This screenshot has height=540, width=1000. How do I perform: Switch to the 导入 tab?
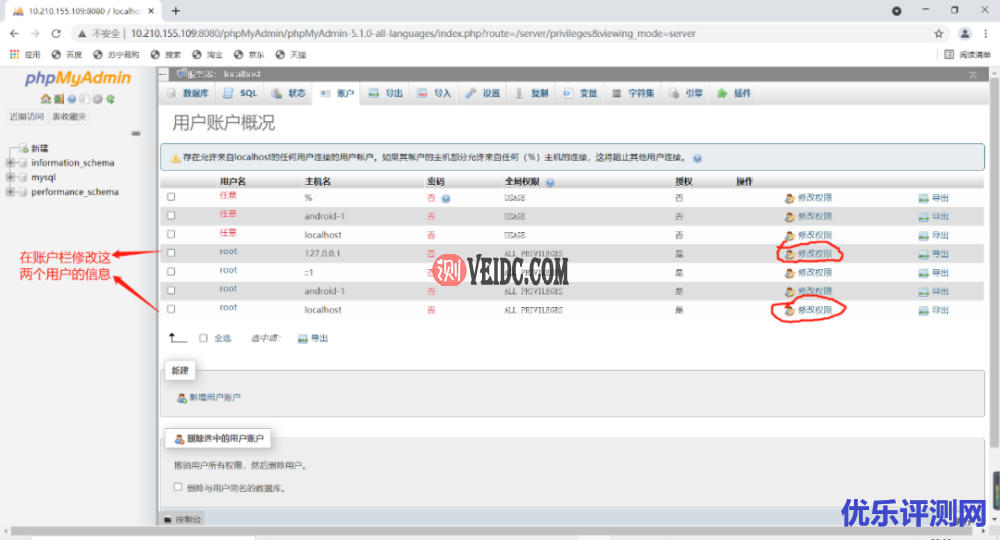pyautogui.click(x=434, y=94)
